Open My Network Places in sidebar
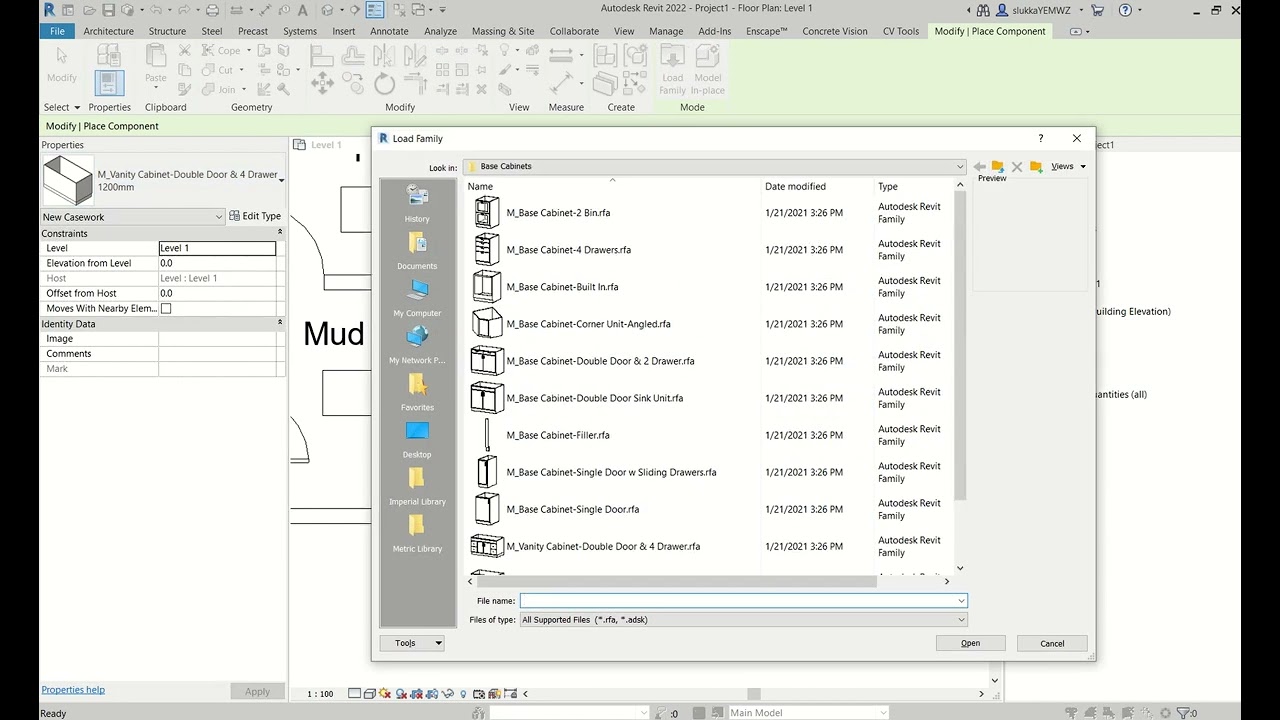 [417, 345]
